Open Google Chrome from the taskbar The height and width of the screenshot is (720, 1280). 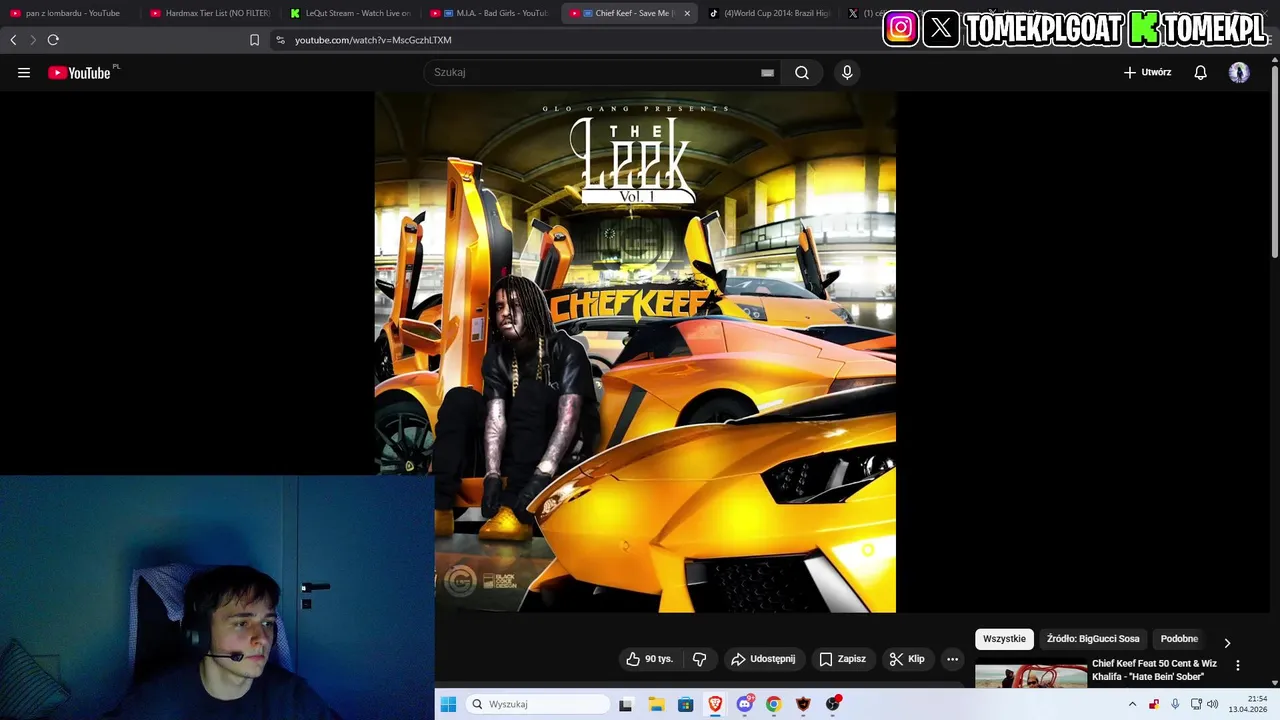[773, 704]
